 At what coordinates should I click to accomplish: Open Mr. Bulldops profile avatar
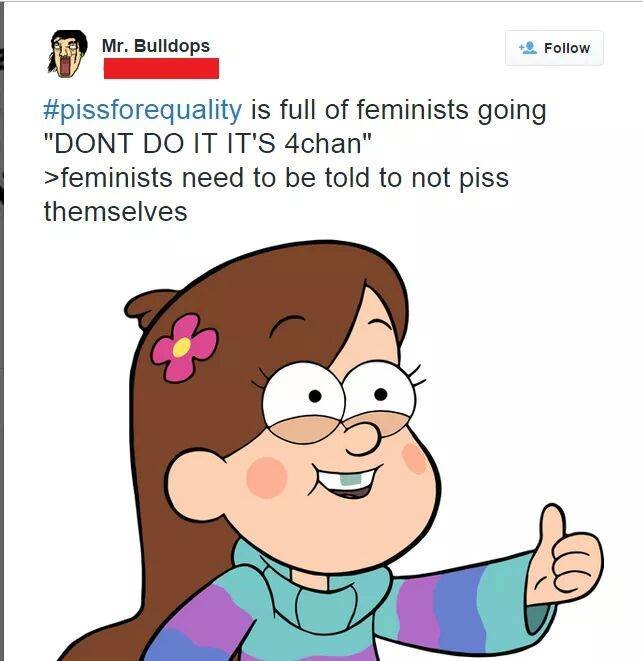(x=68, y=54)
